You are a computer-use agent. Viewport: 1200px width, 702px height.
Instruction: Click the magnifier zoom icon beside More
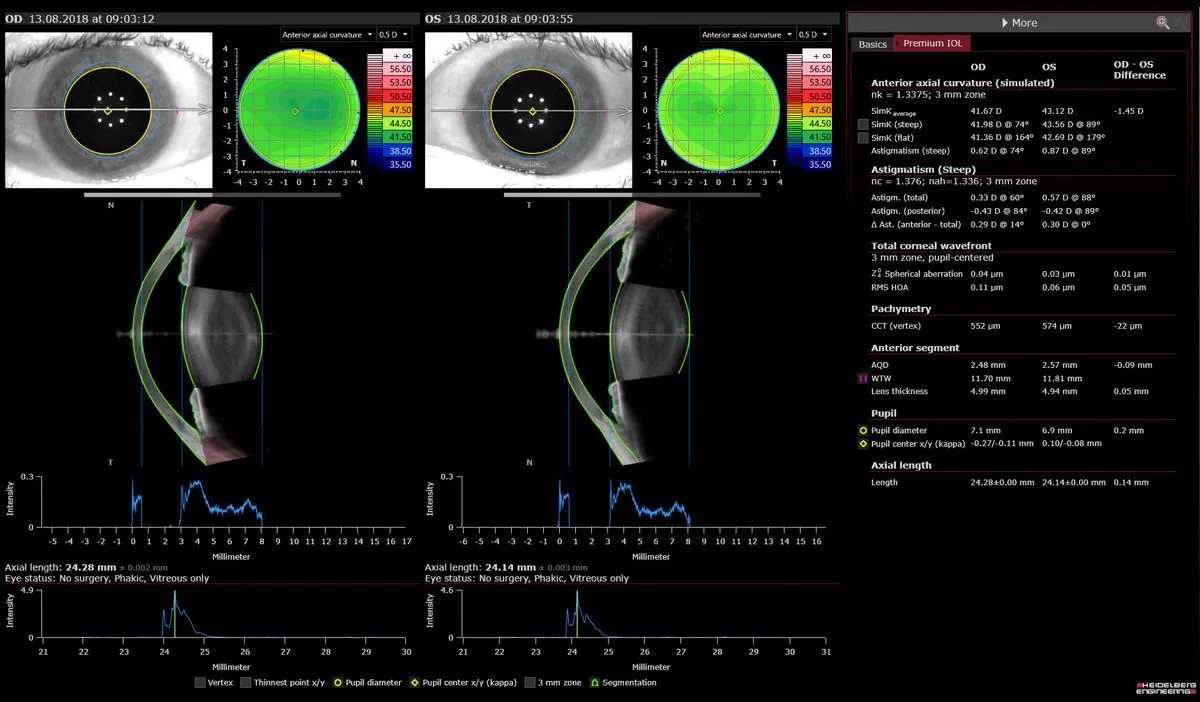(1163, 22)
